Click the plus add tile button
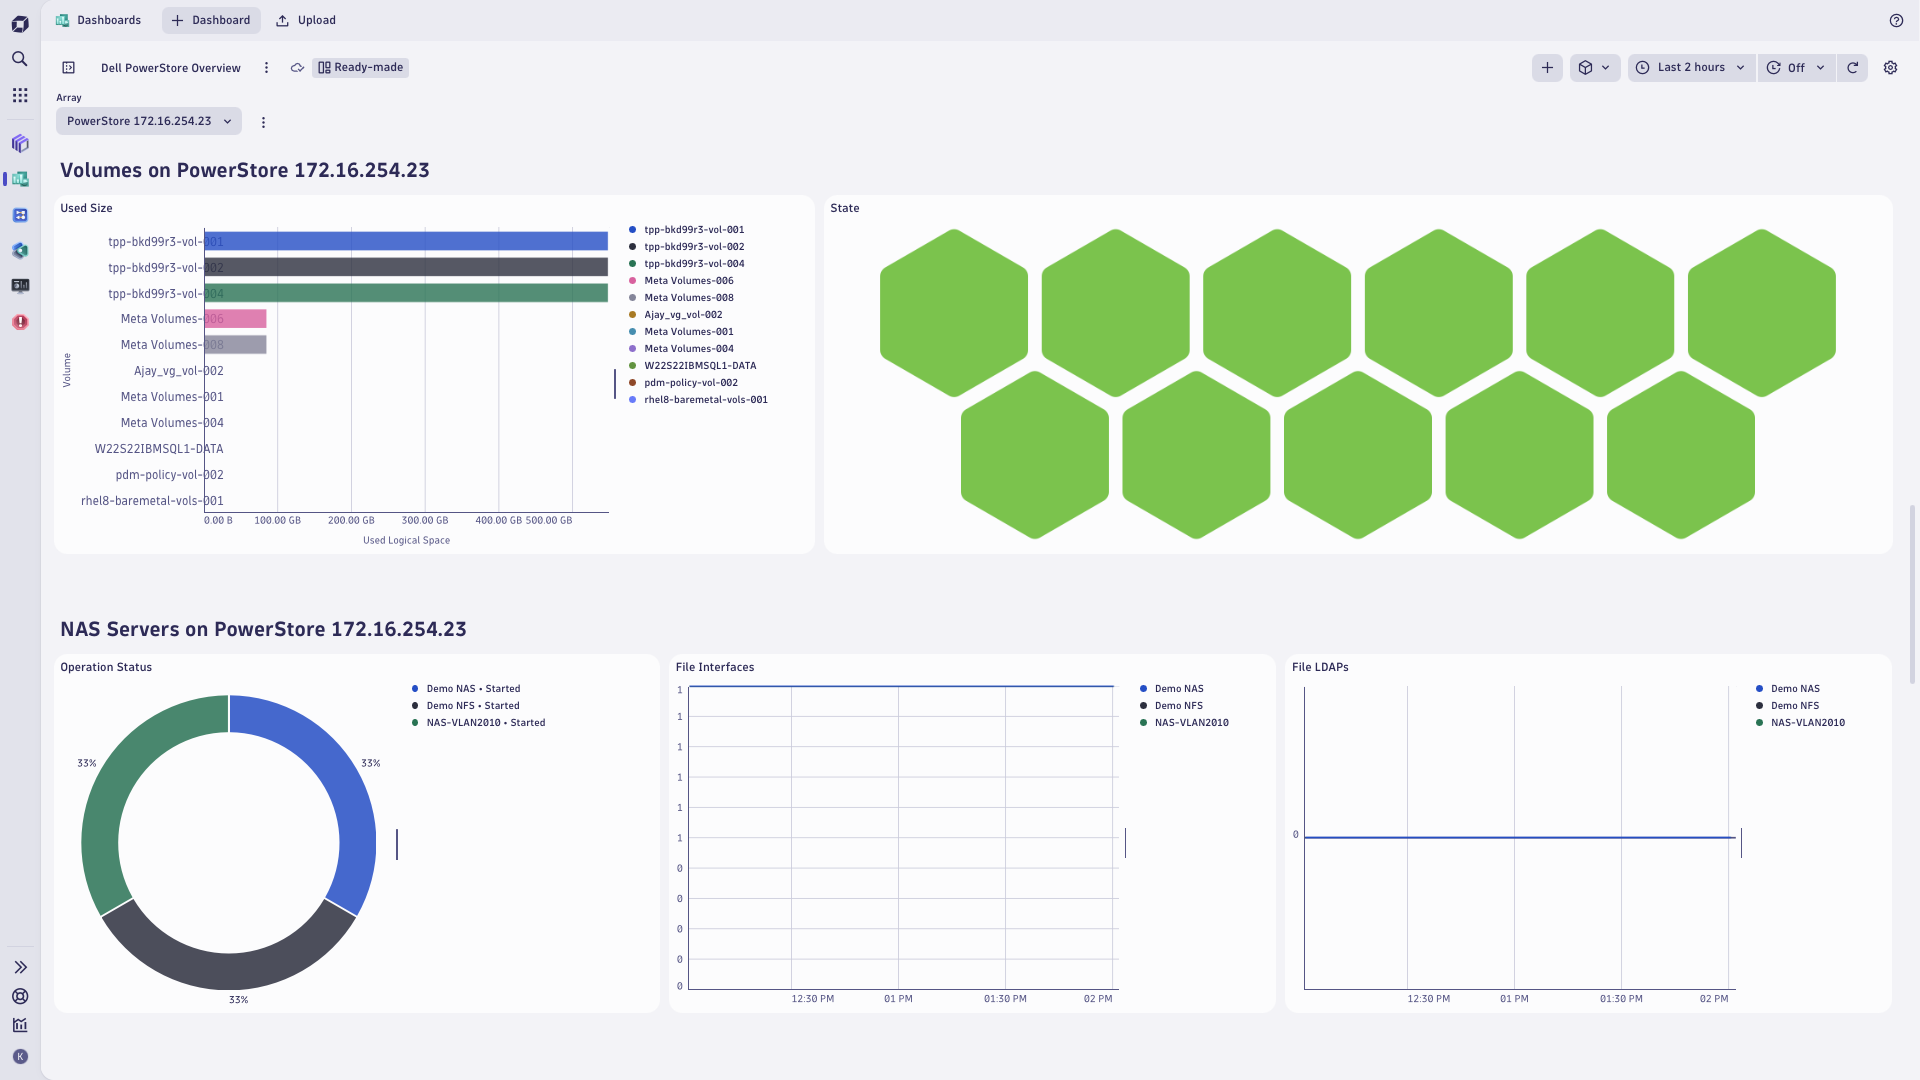The width and height of the screenshot is (1920, 1080). point(1547,68)
